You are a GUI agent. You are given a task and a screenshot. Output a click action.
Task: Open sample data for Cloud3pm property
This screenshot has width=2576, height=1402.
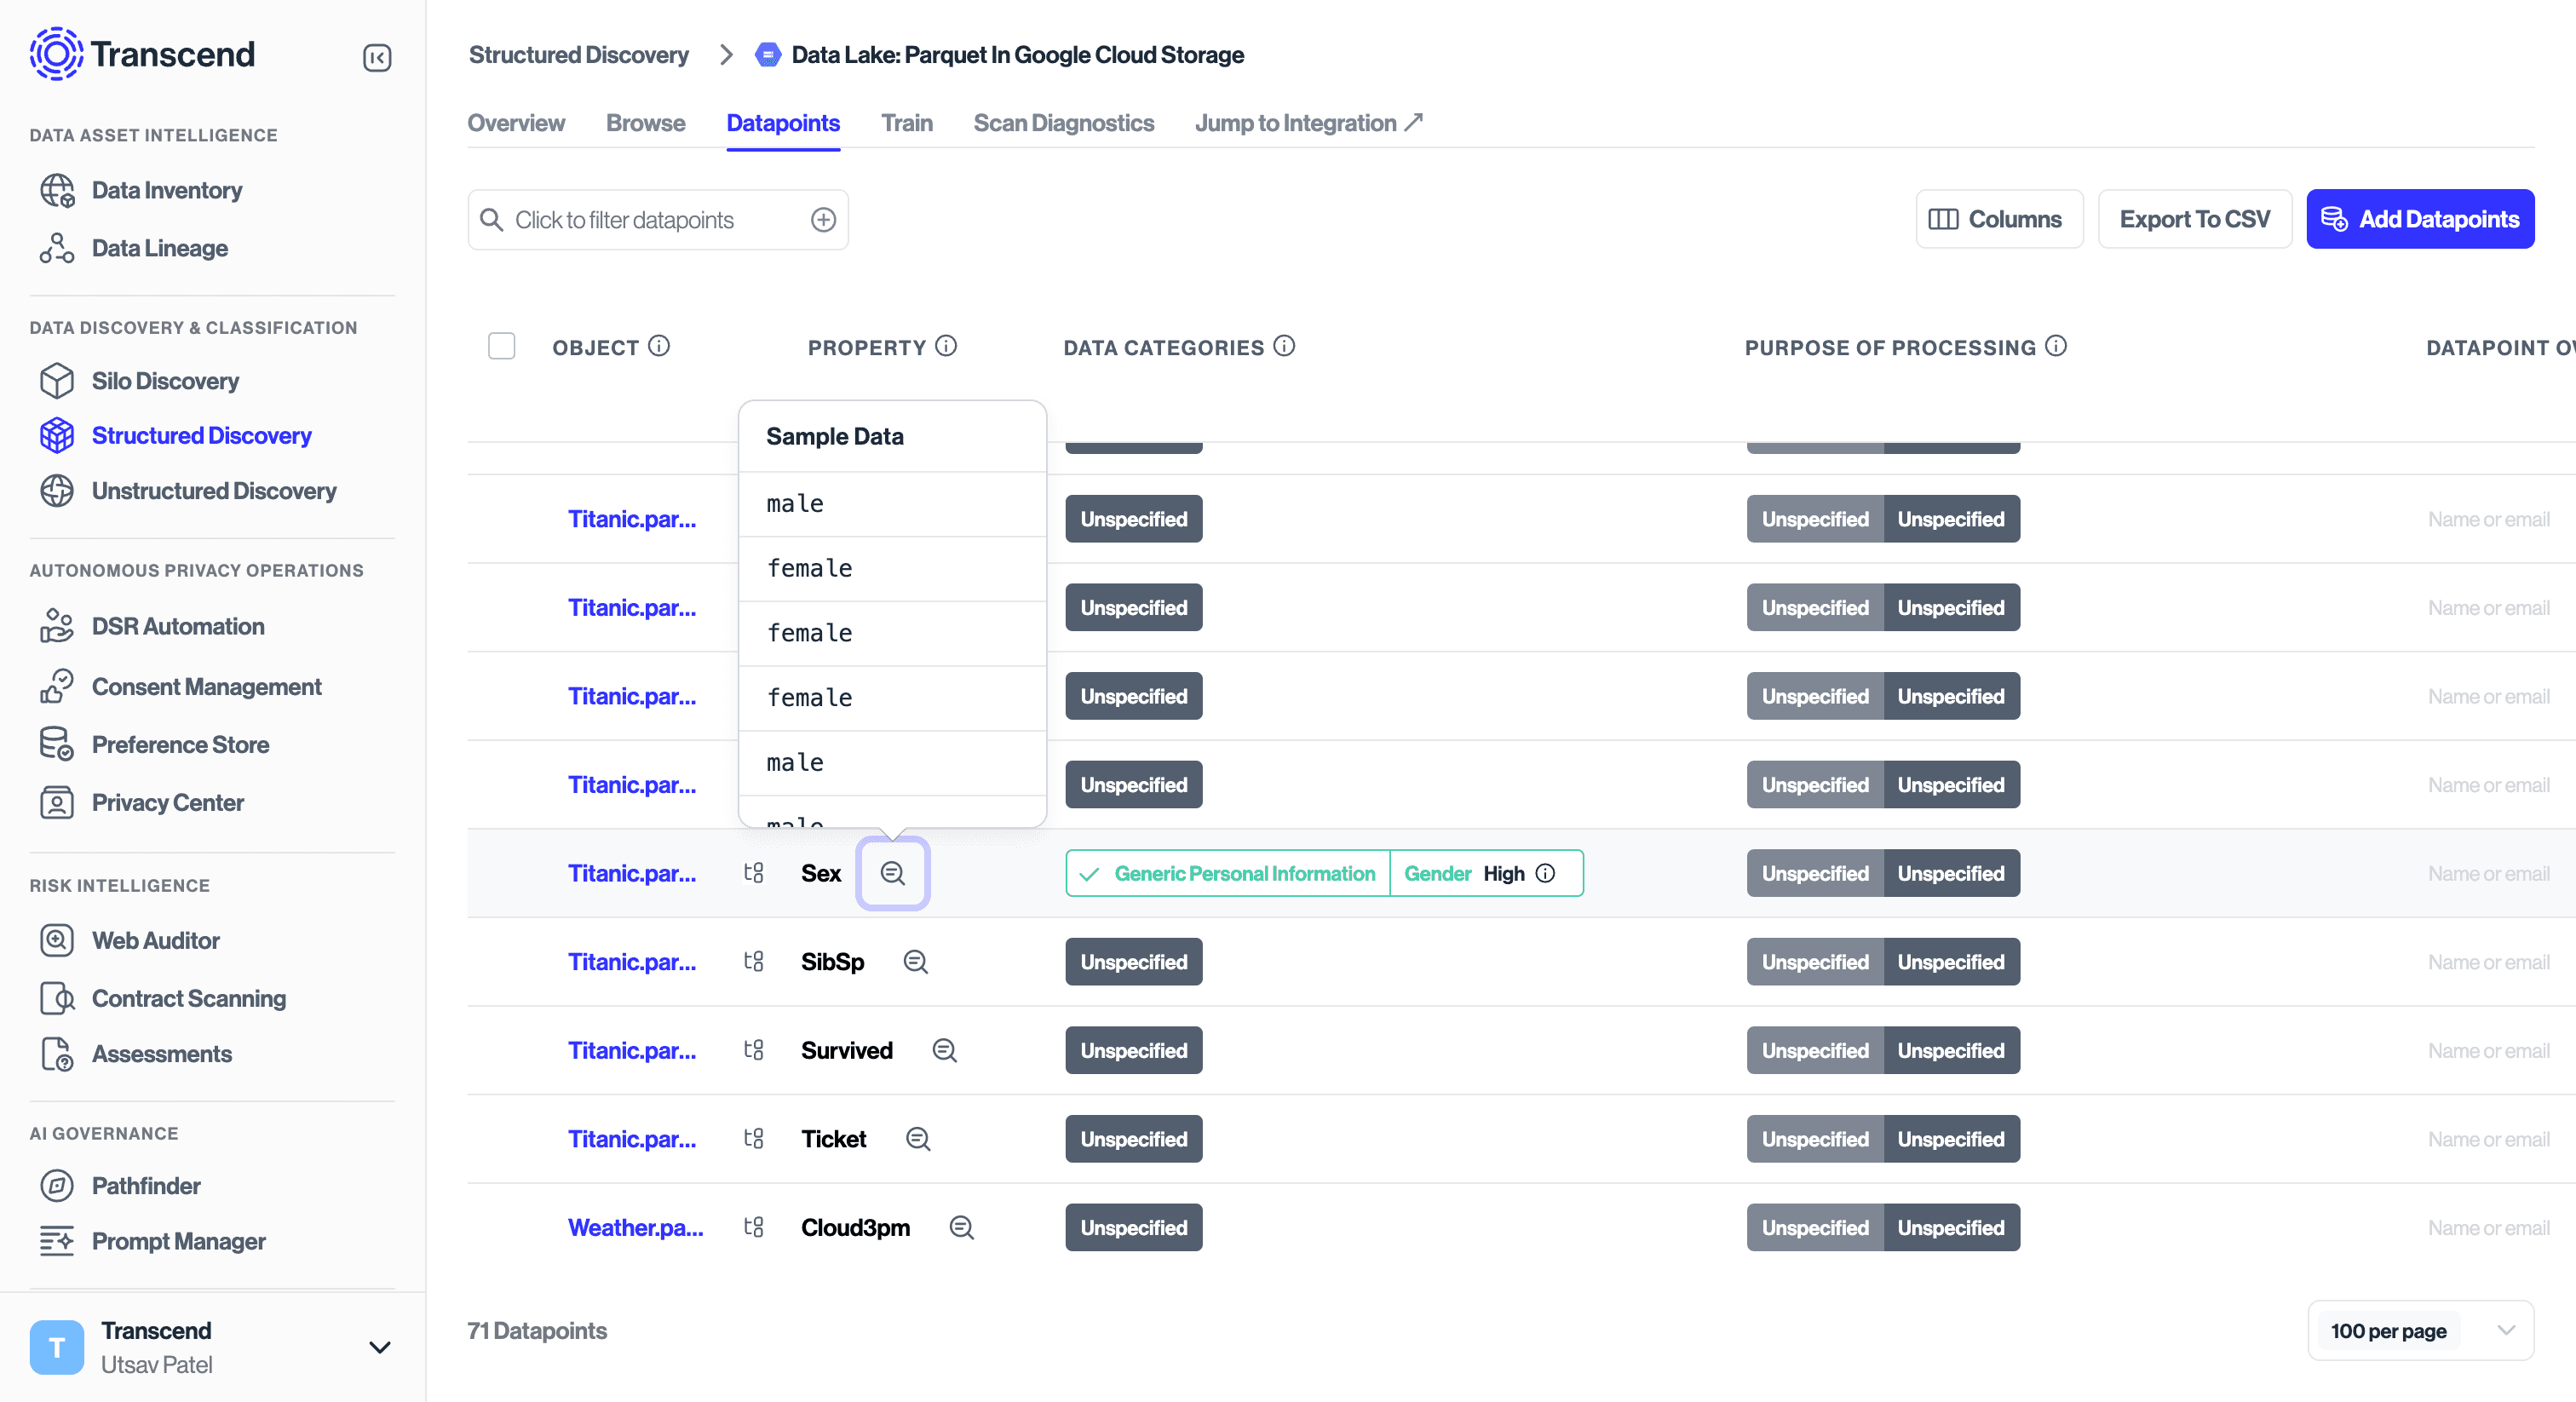[x=961, y=1227]
